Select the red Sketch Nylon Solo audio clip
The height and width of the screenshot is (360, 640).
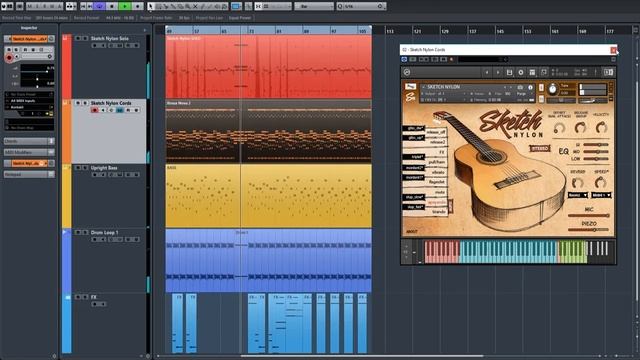pos(268,67)
